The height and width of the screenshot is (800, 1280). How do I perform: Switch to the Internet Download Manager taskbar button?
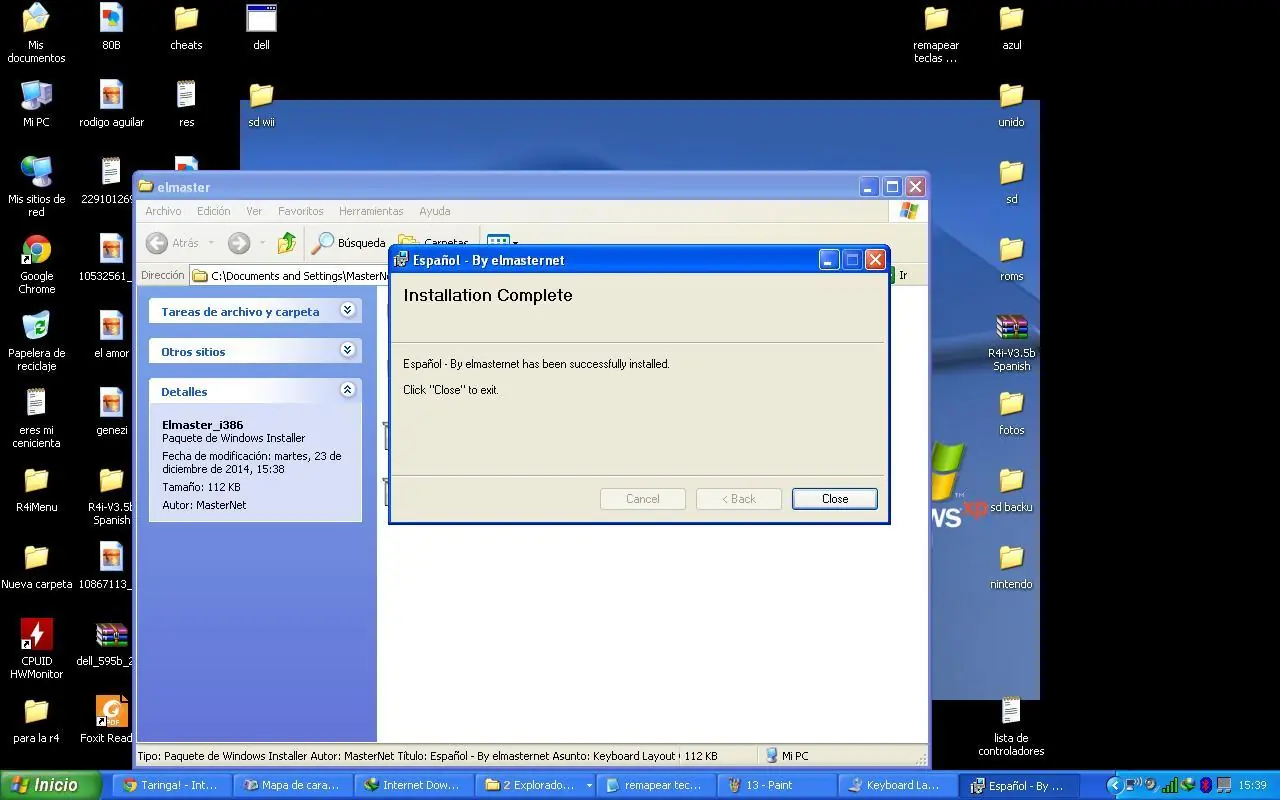[413, 785]
